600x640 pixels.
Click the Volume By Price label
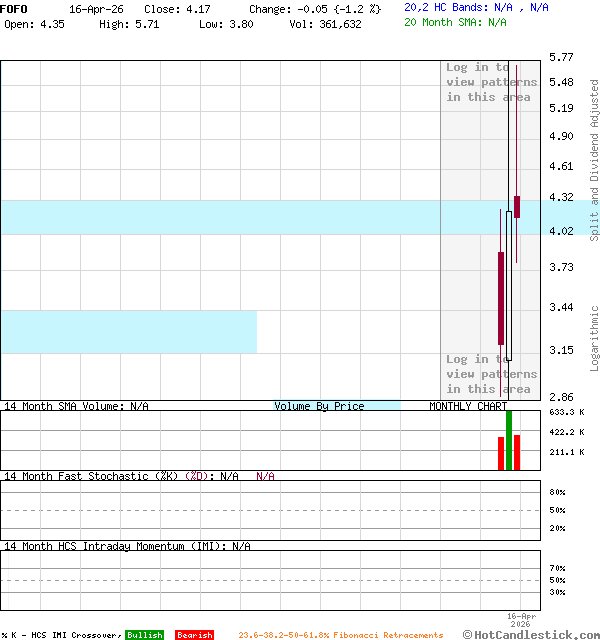(319, 406)
